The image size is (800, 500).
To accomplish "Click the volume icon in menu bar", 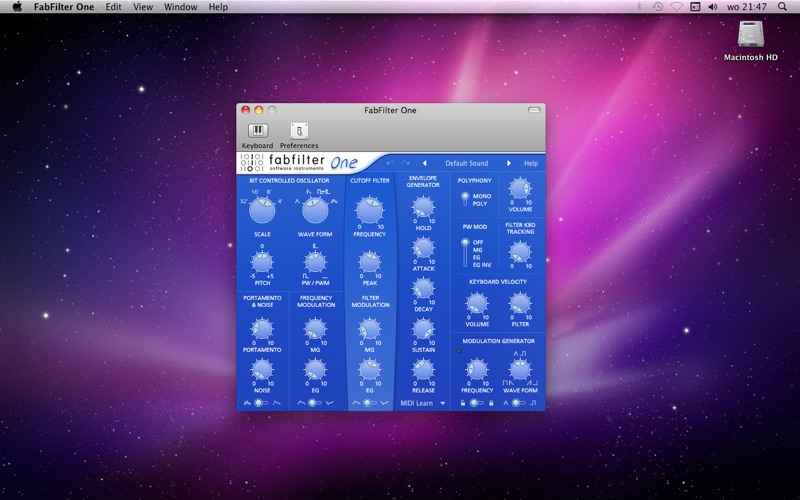I will tap(713, 7).
